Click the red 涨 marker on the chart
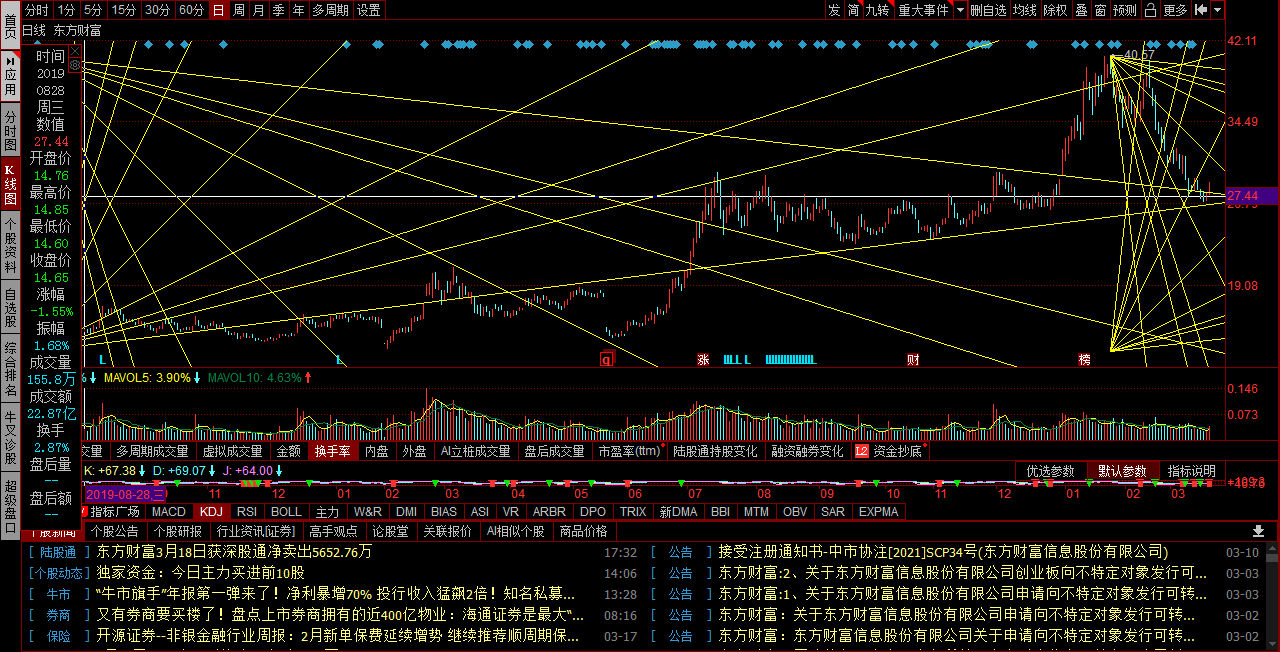This screenshot has width=1280, height=652. (x=703, y=358)
